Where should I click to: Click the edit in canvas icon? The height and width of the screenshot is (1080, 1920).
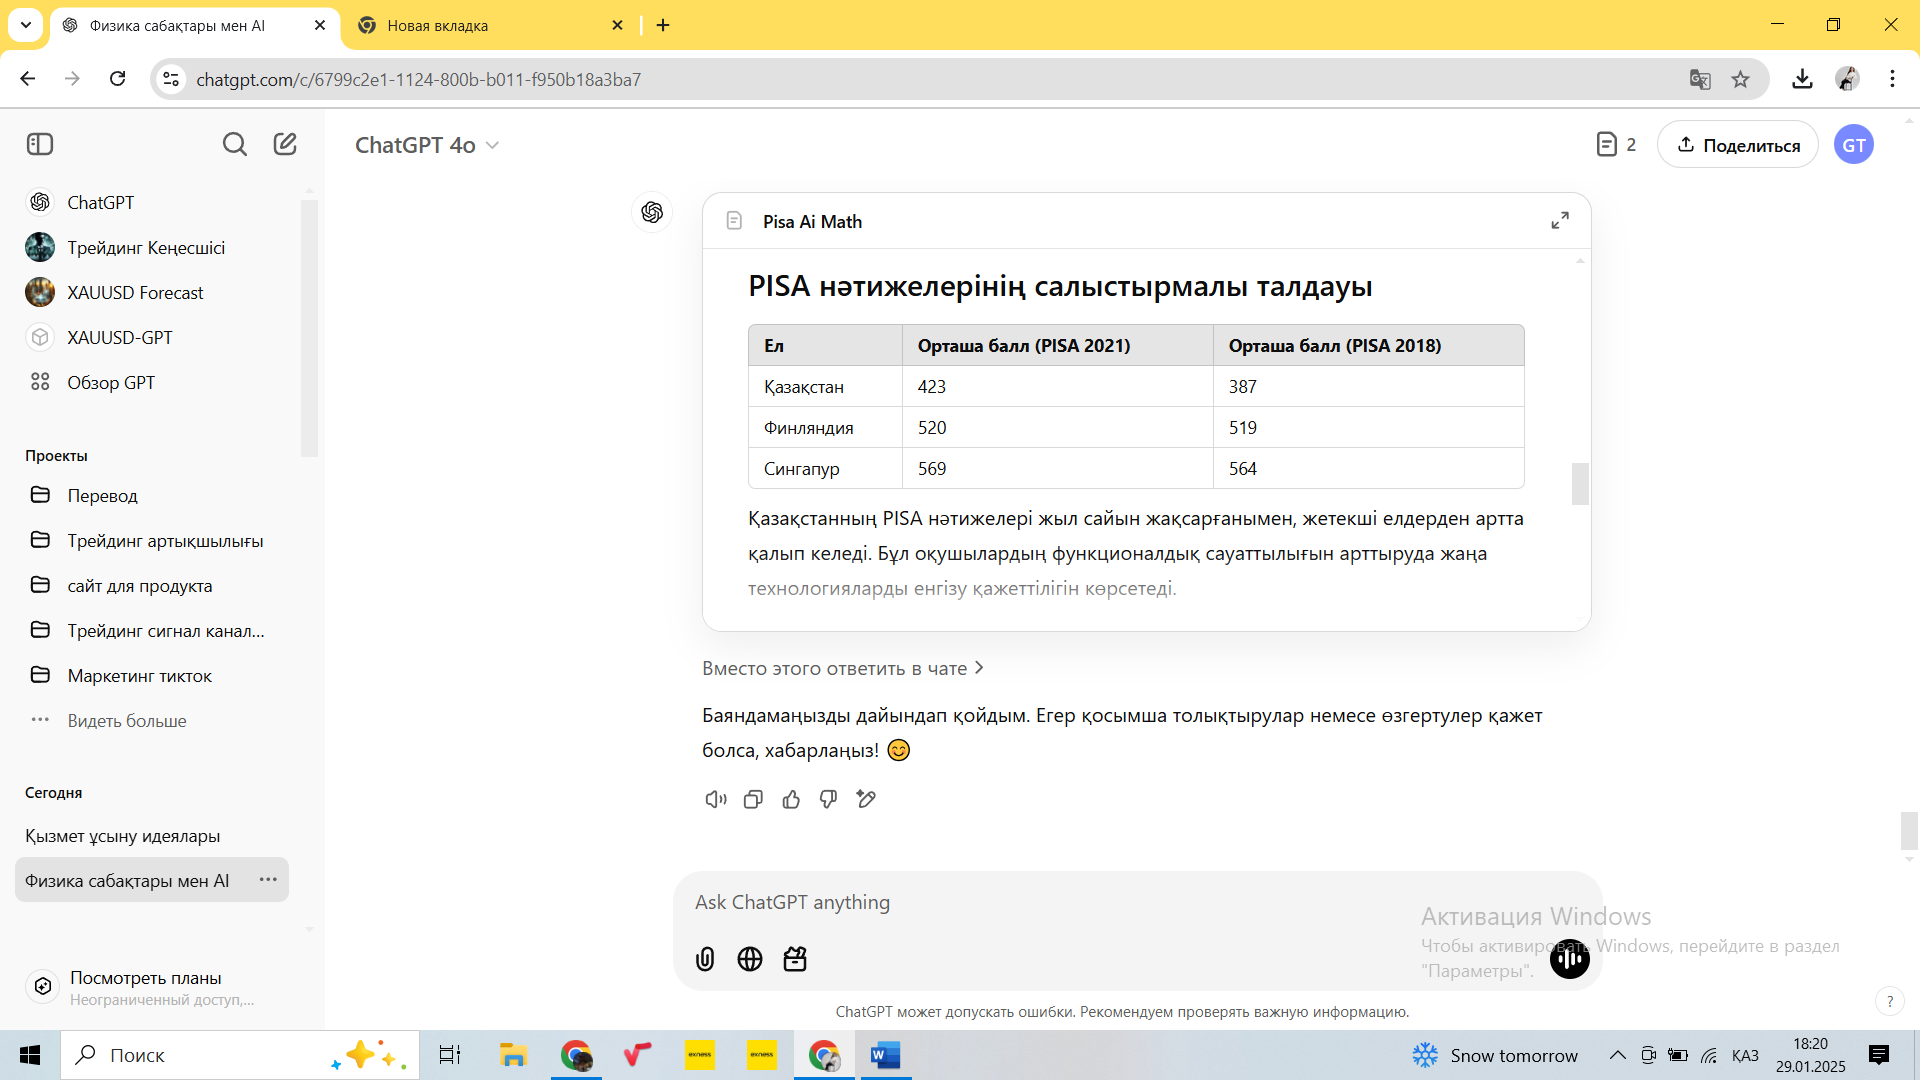(x=866, y=799)
